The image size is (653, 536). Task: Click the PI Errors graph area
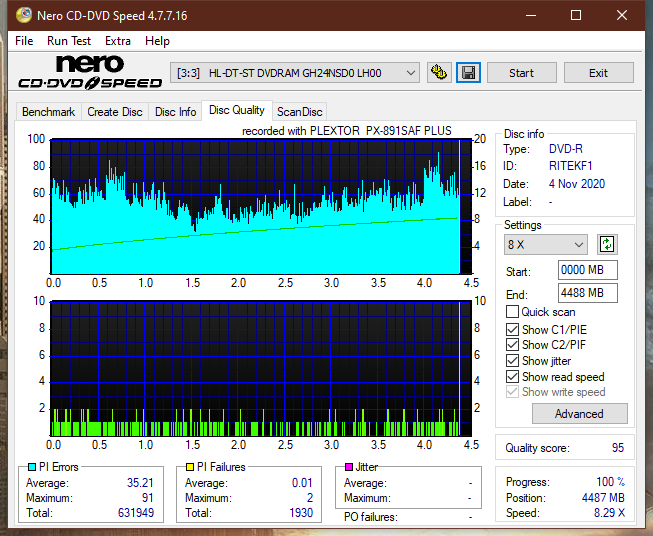click(x=261, y=207)
